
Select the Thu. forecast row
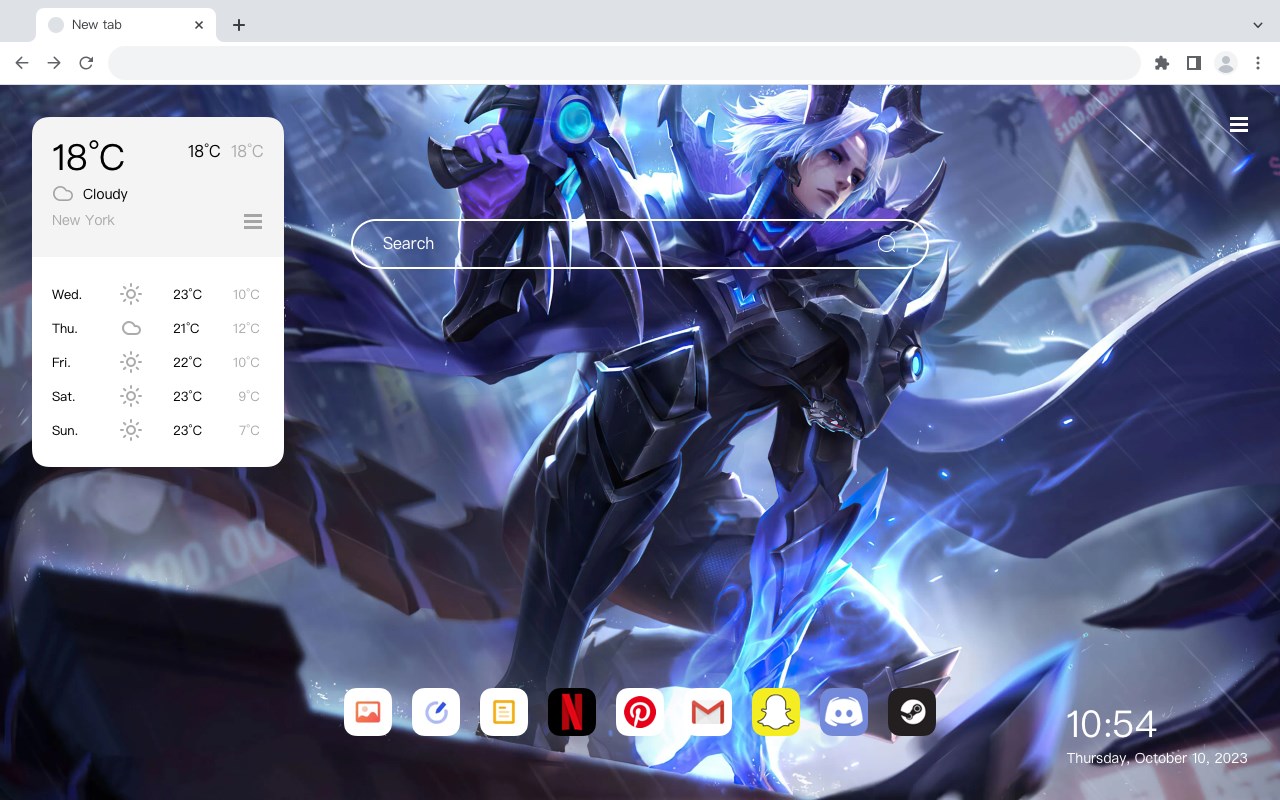158,328
